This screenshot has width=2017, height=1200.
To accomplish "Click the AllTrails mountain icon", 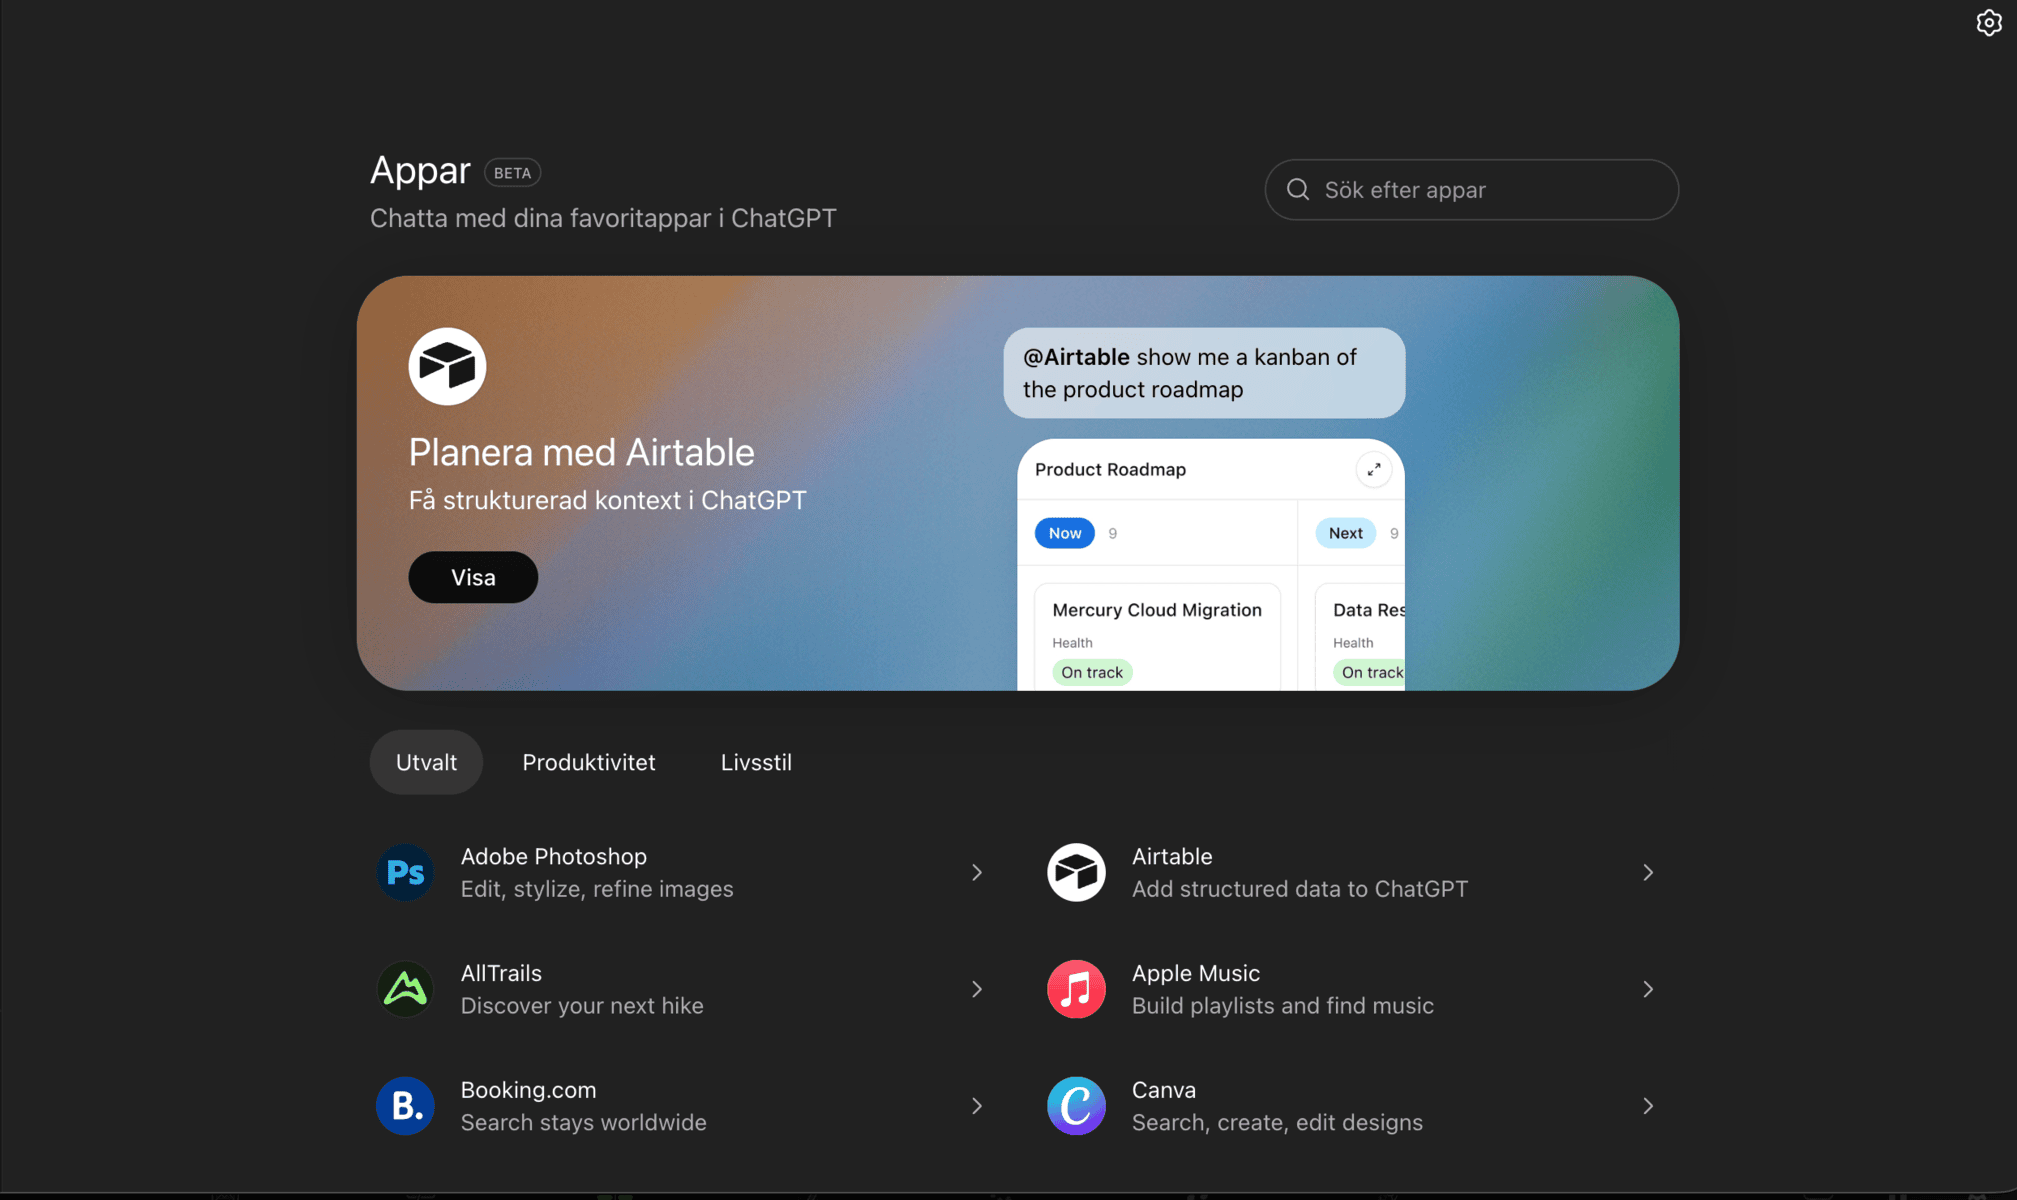I will pyautogui.click(x=405, y=989).
